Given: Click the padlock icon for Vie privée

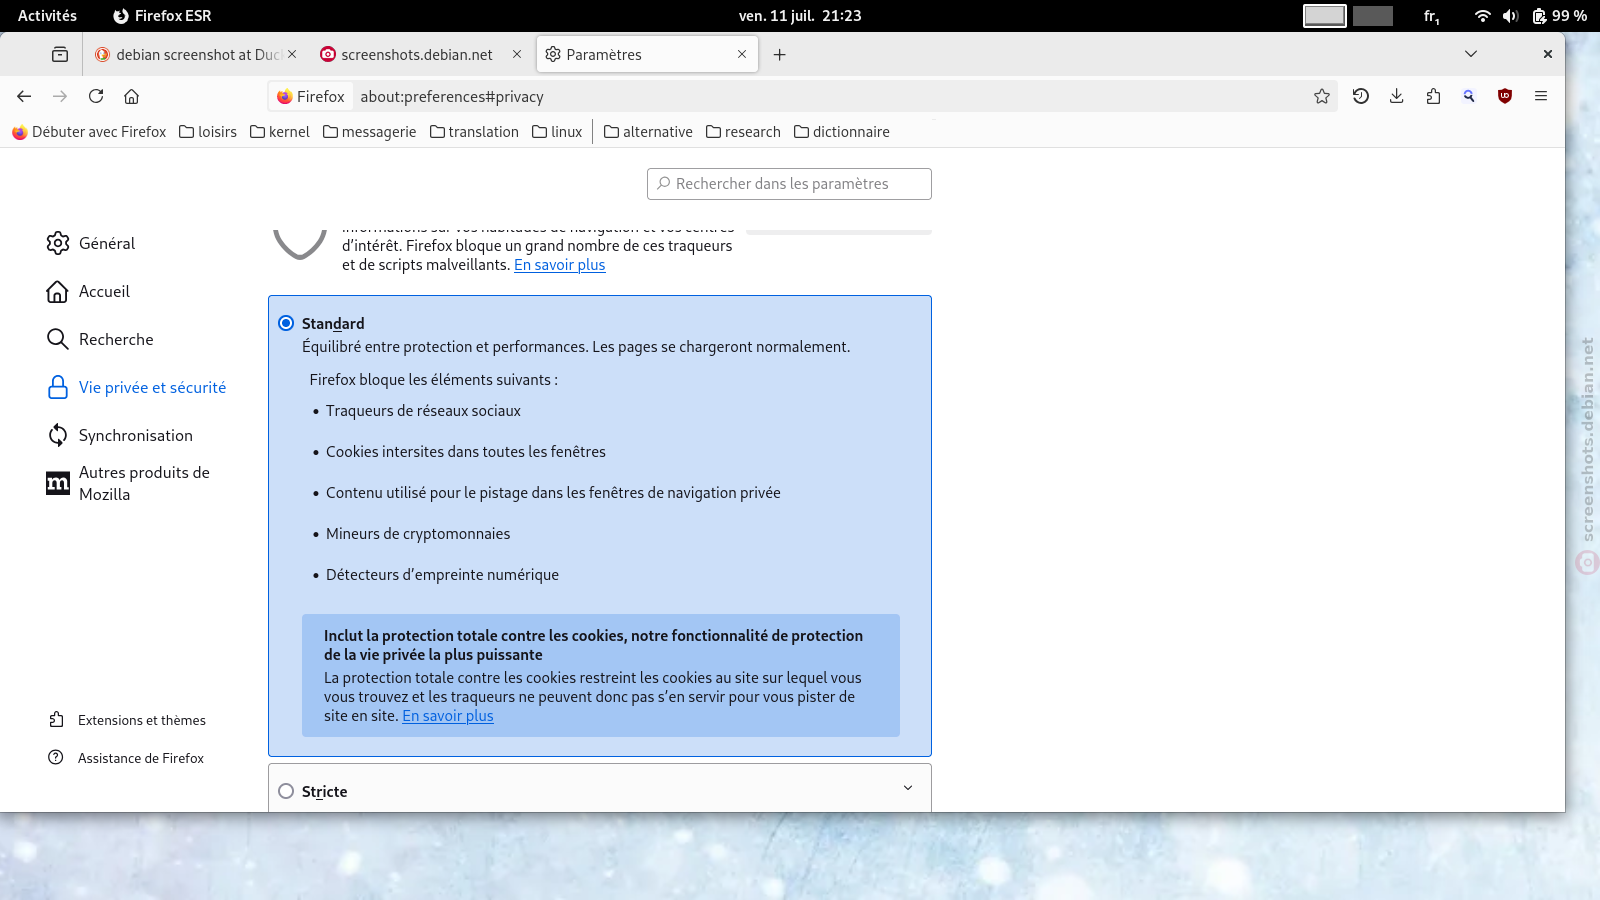Looking at the screenshot, I should [58, 387].
